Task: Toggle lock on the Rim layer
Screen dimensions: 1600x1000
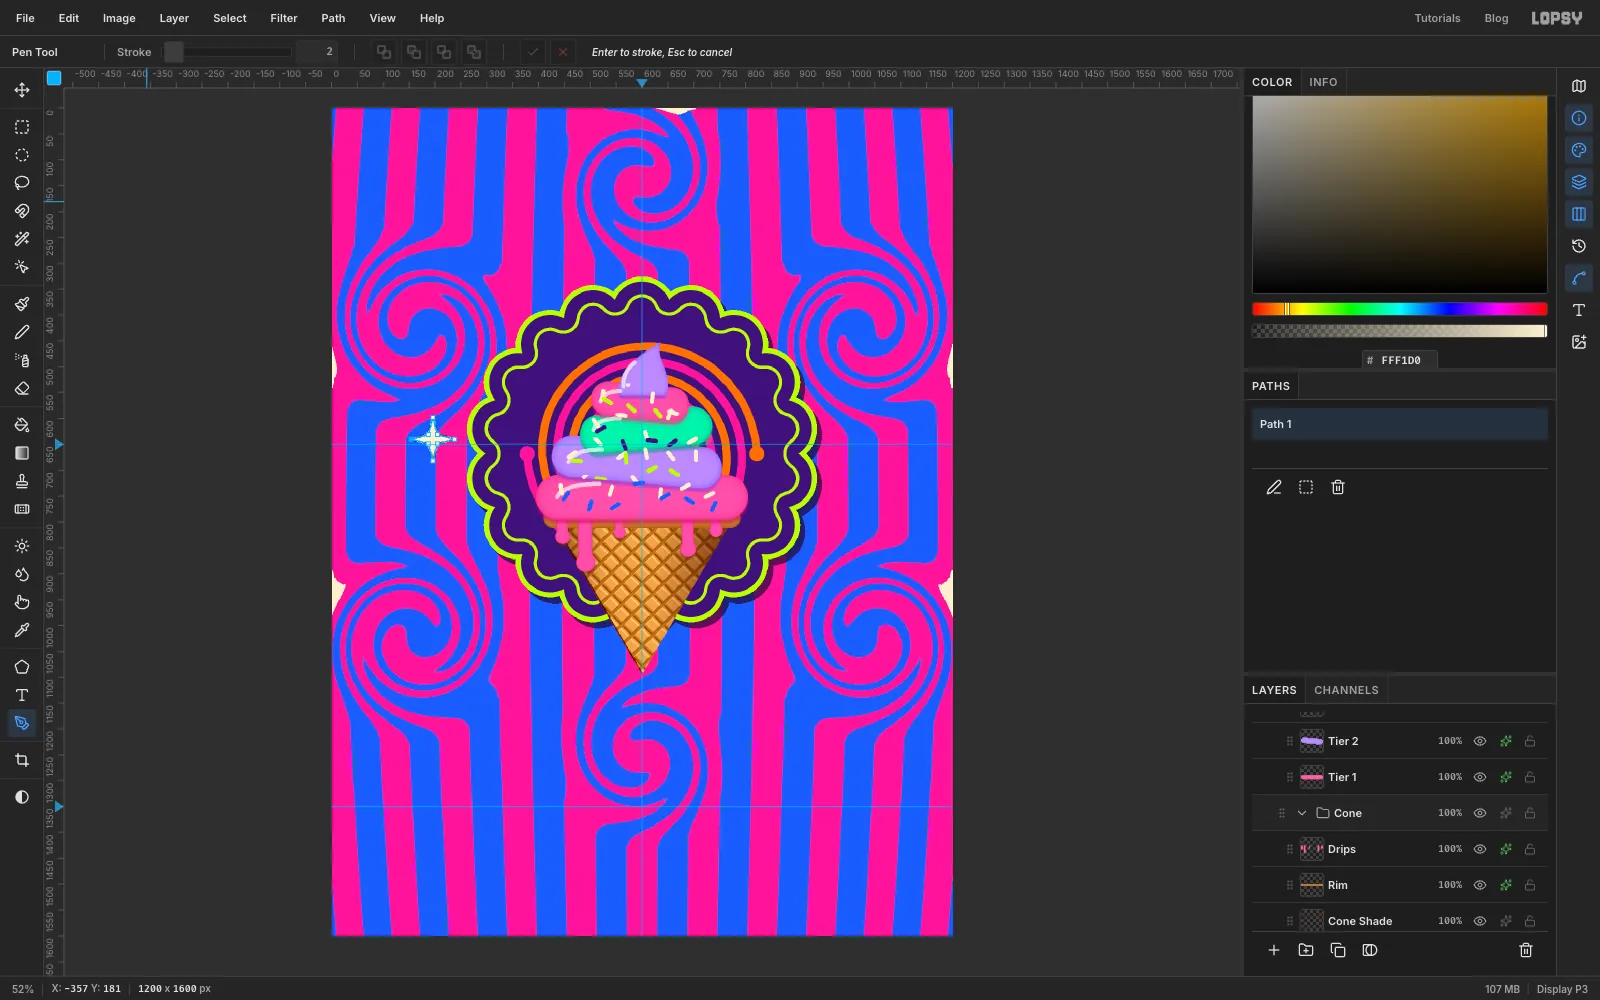Action: (1530, 885)
